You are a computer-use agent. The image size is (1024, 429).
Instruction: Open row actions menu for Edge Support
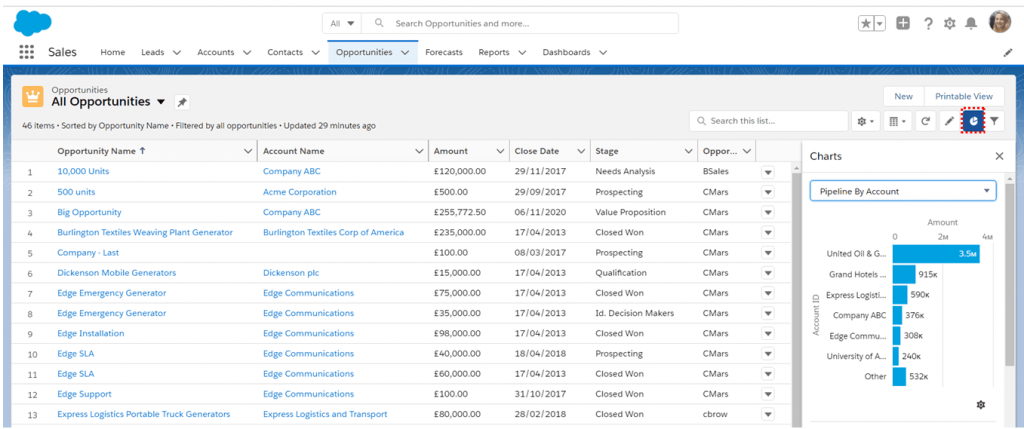767,394
